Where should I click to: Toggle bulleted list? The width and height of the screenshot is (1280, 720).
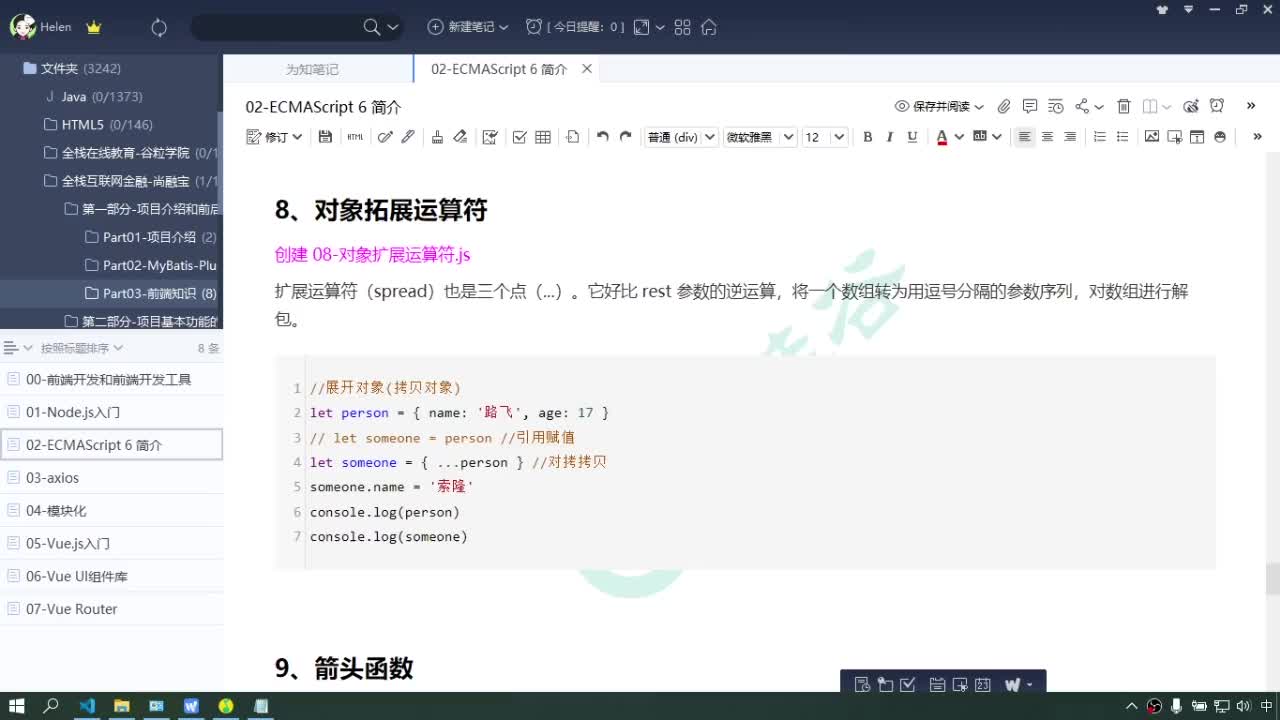point(1122,137)
